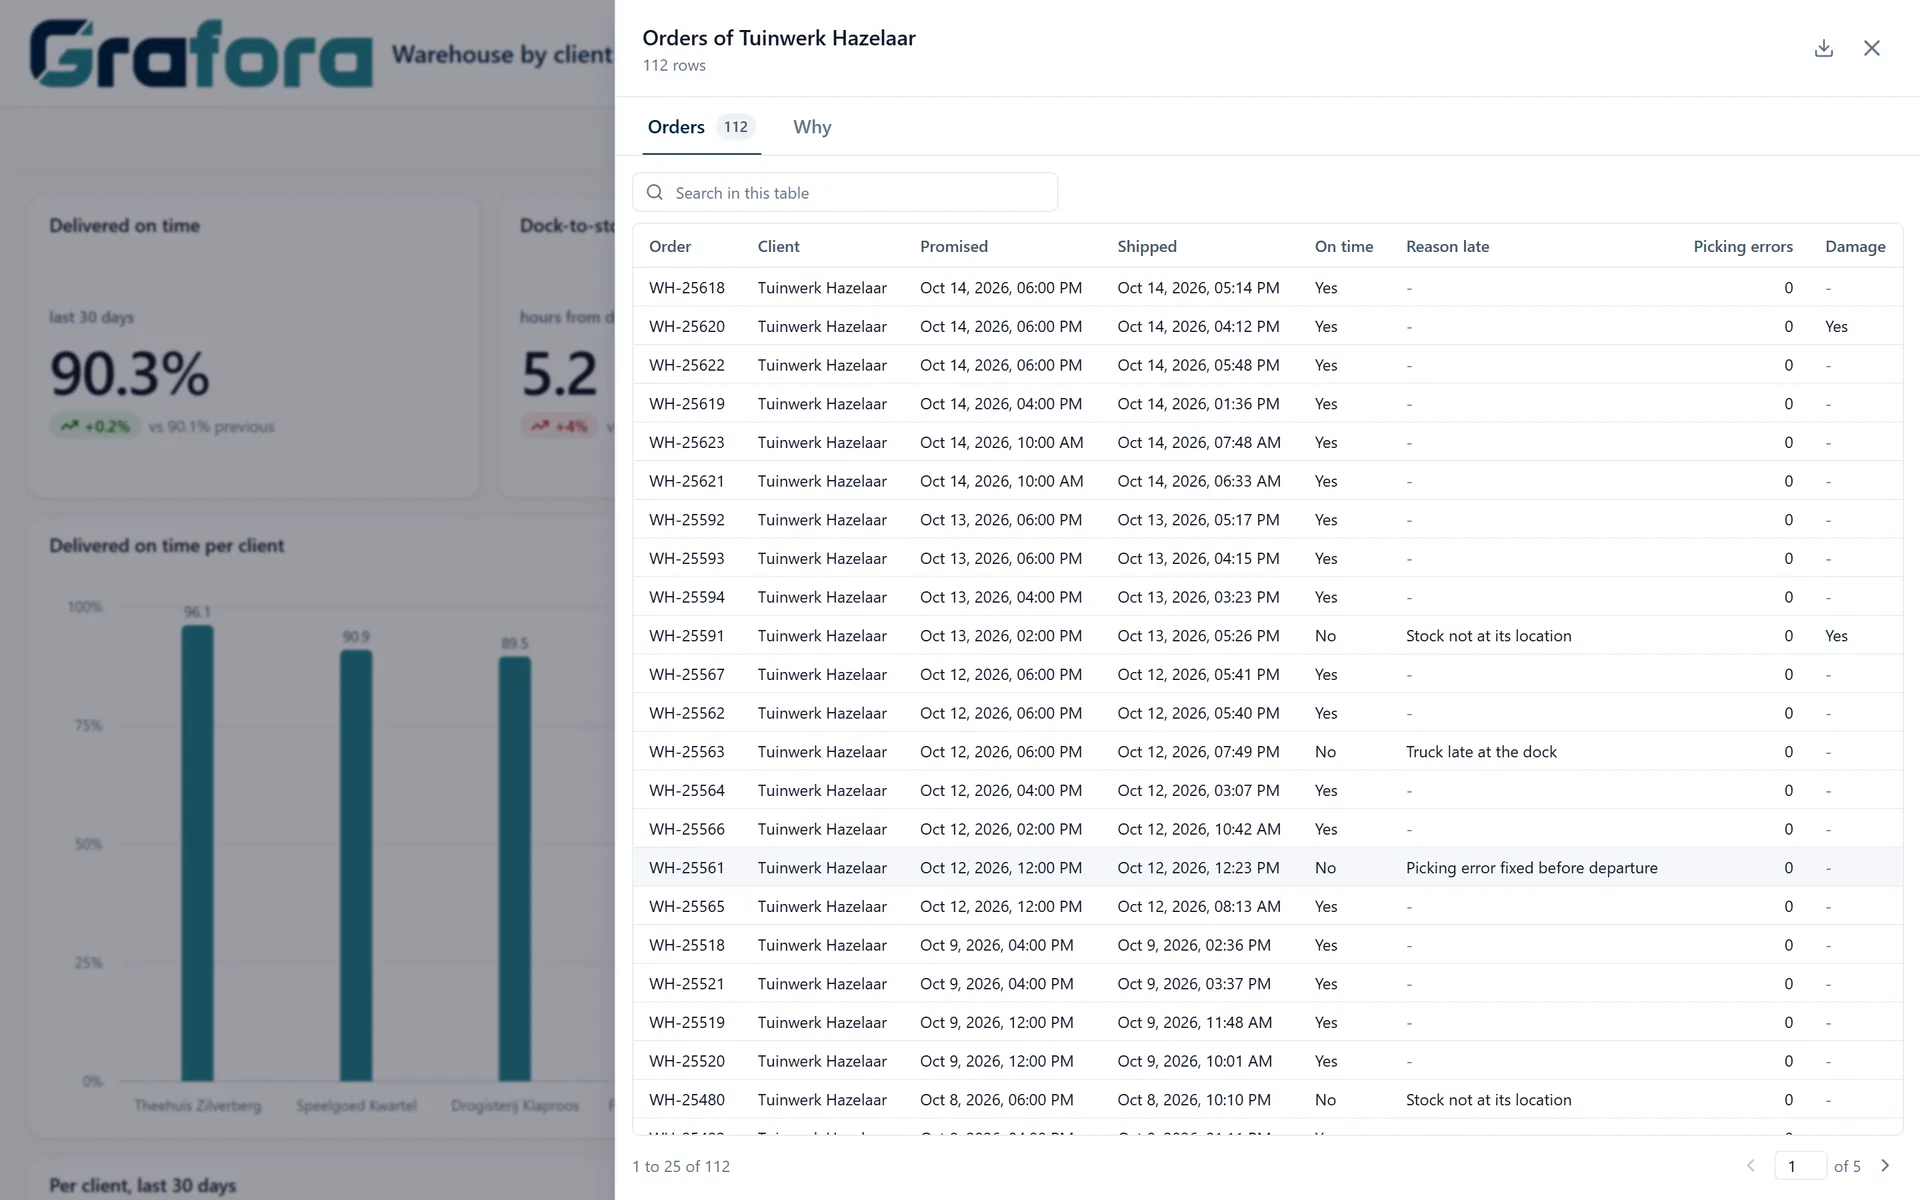Viewport: 1920px width, 1200px height.
Task: Select order WH-25561 cell
Action: (687, 868)
